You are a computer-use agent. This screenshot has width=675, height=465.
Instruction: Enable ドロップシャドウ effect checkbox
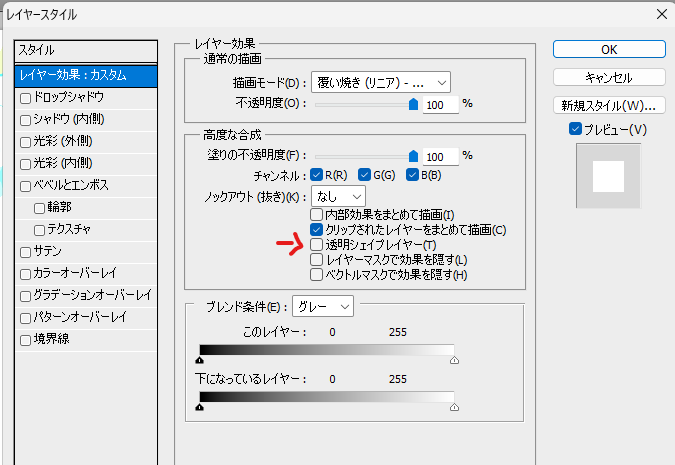(26, 98)
